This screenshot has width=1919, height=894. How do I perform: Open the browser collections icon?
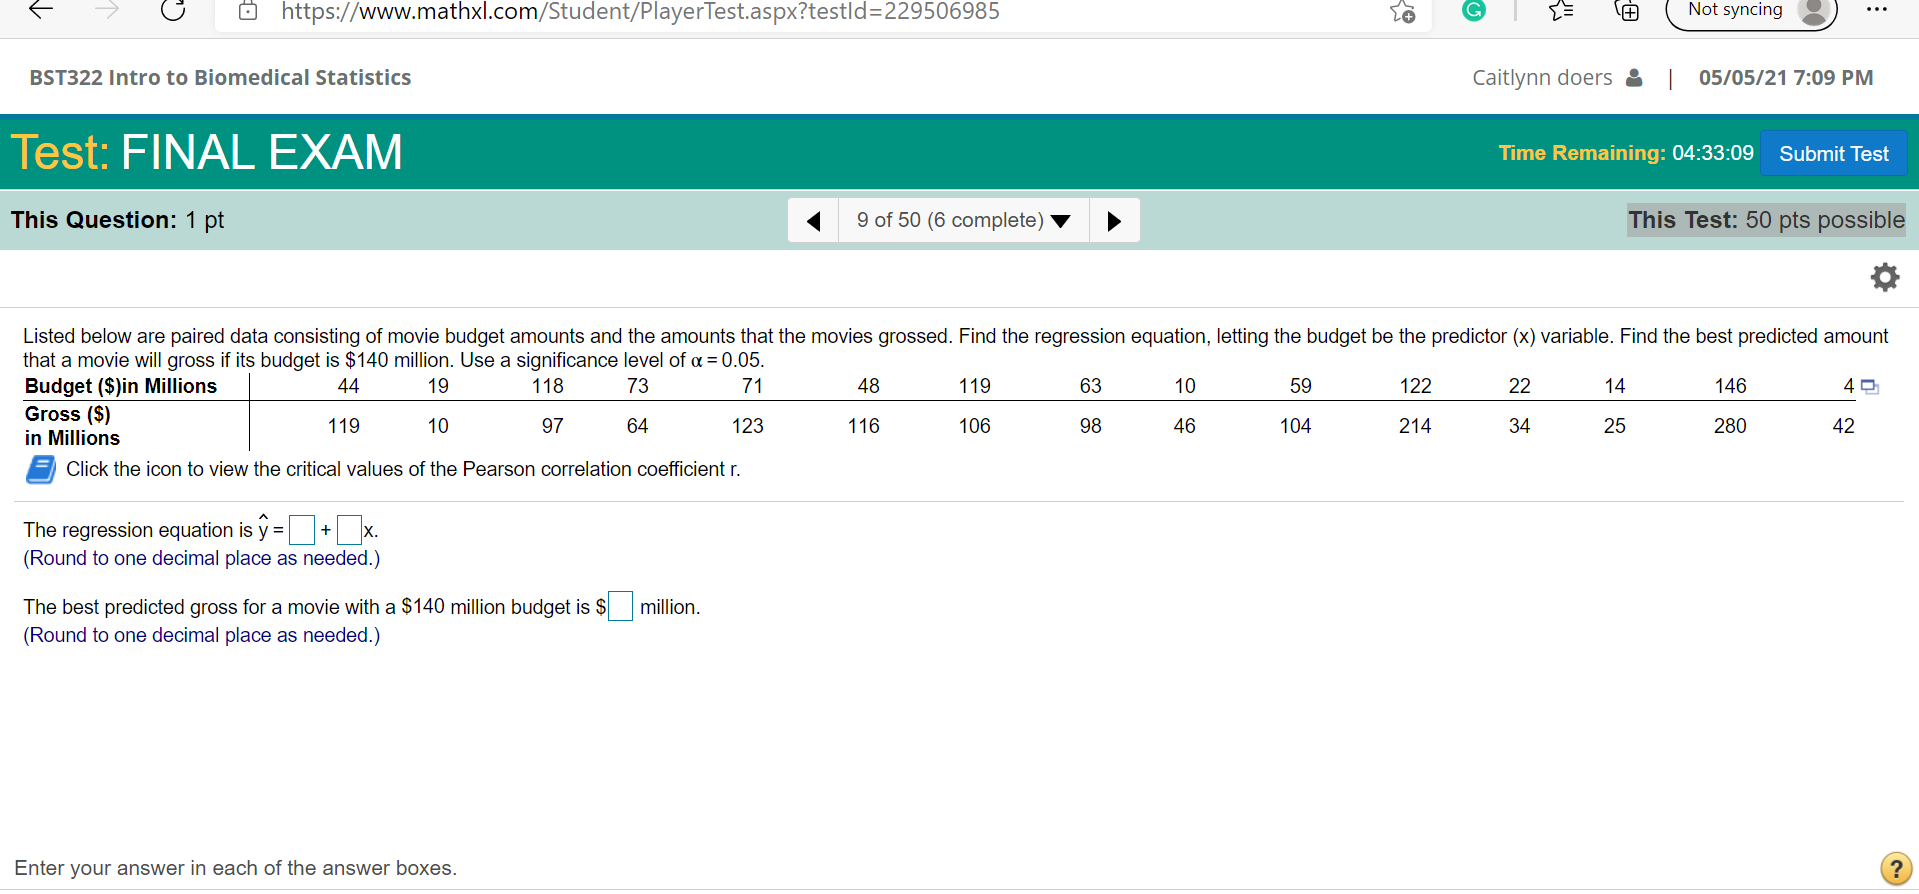tap(1627, 11)
